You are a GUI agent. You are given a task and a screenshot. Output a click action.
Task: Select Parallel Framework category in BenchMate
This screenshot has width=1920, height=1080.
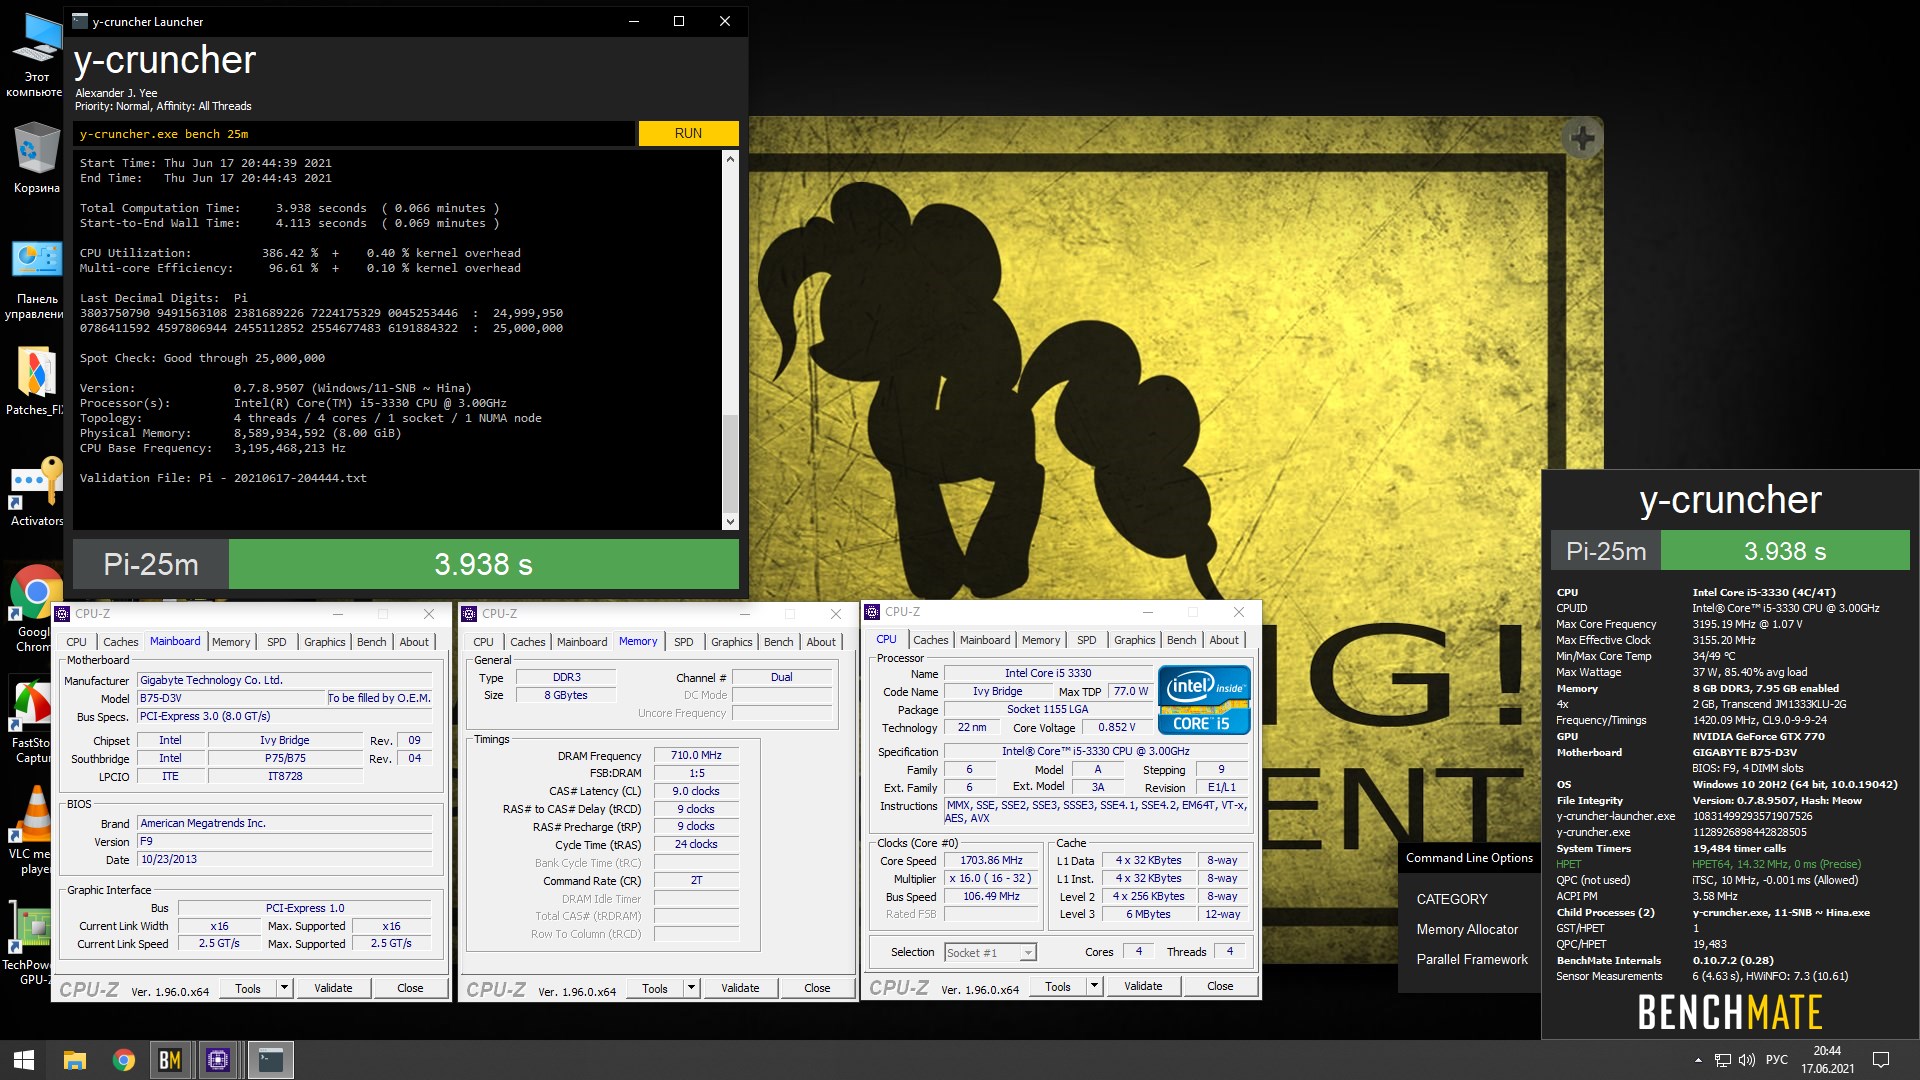[x=1472, y=959]
